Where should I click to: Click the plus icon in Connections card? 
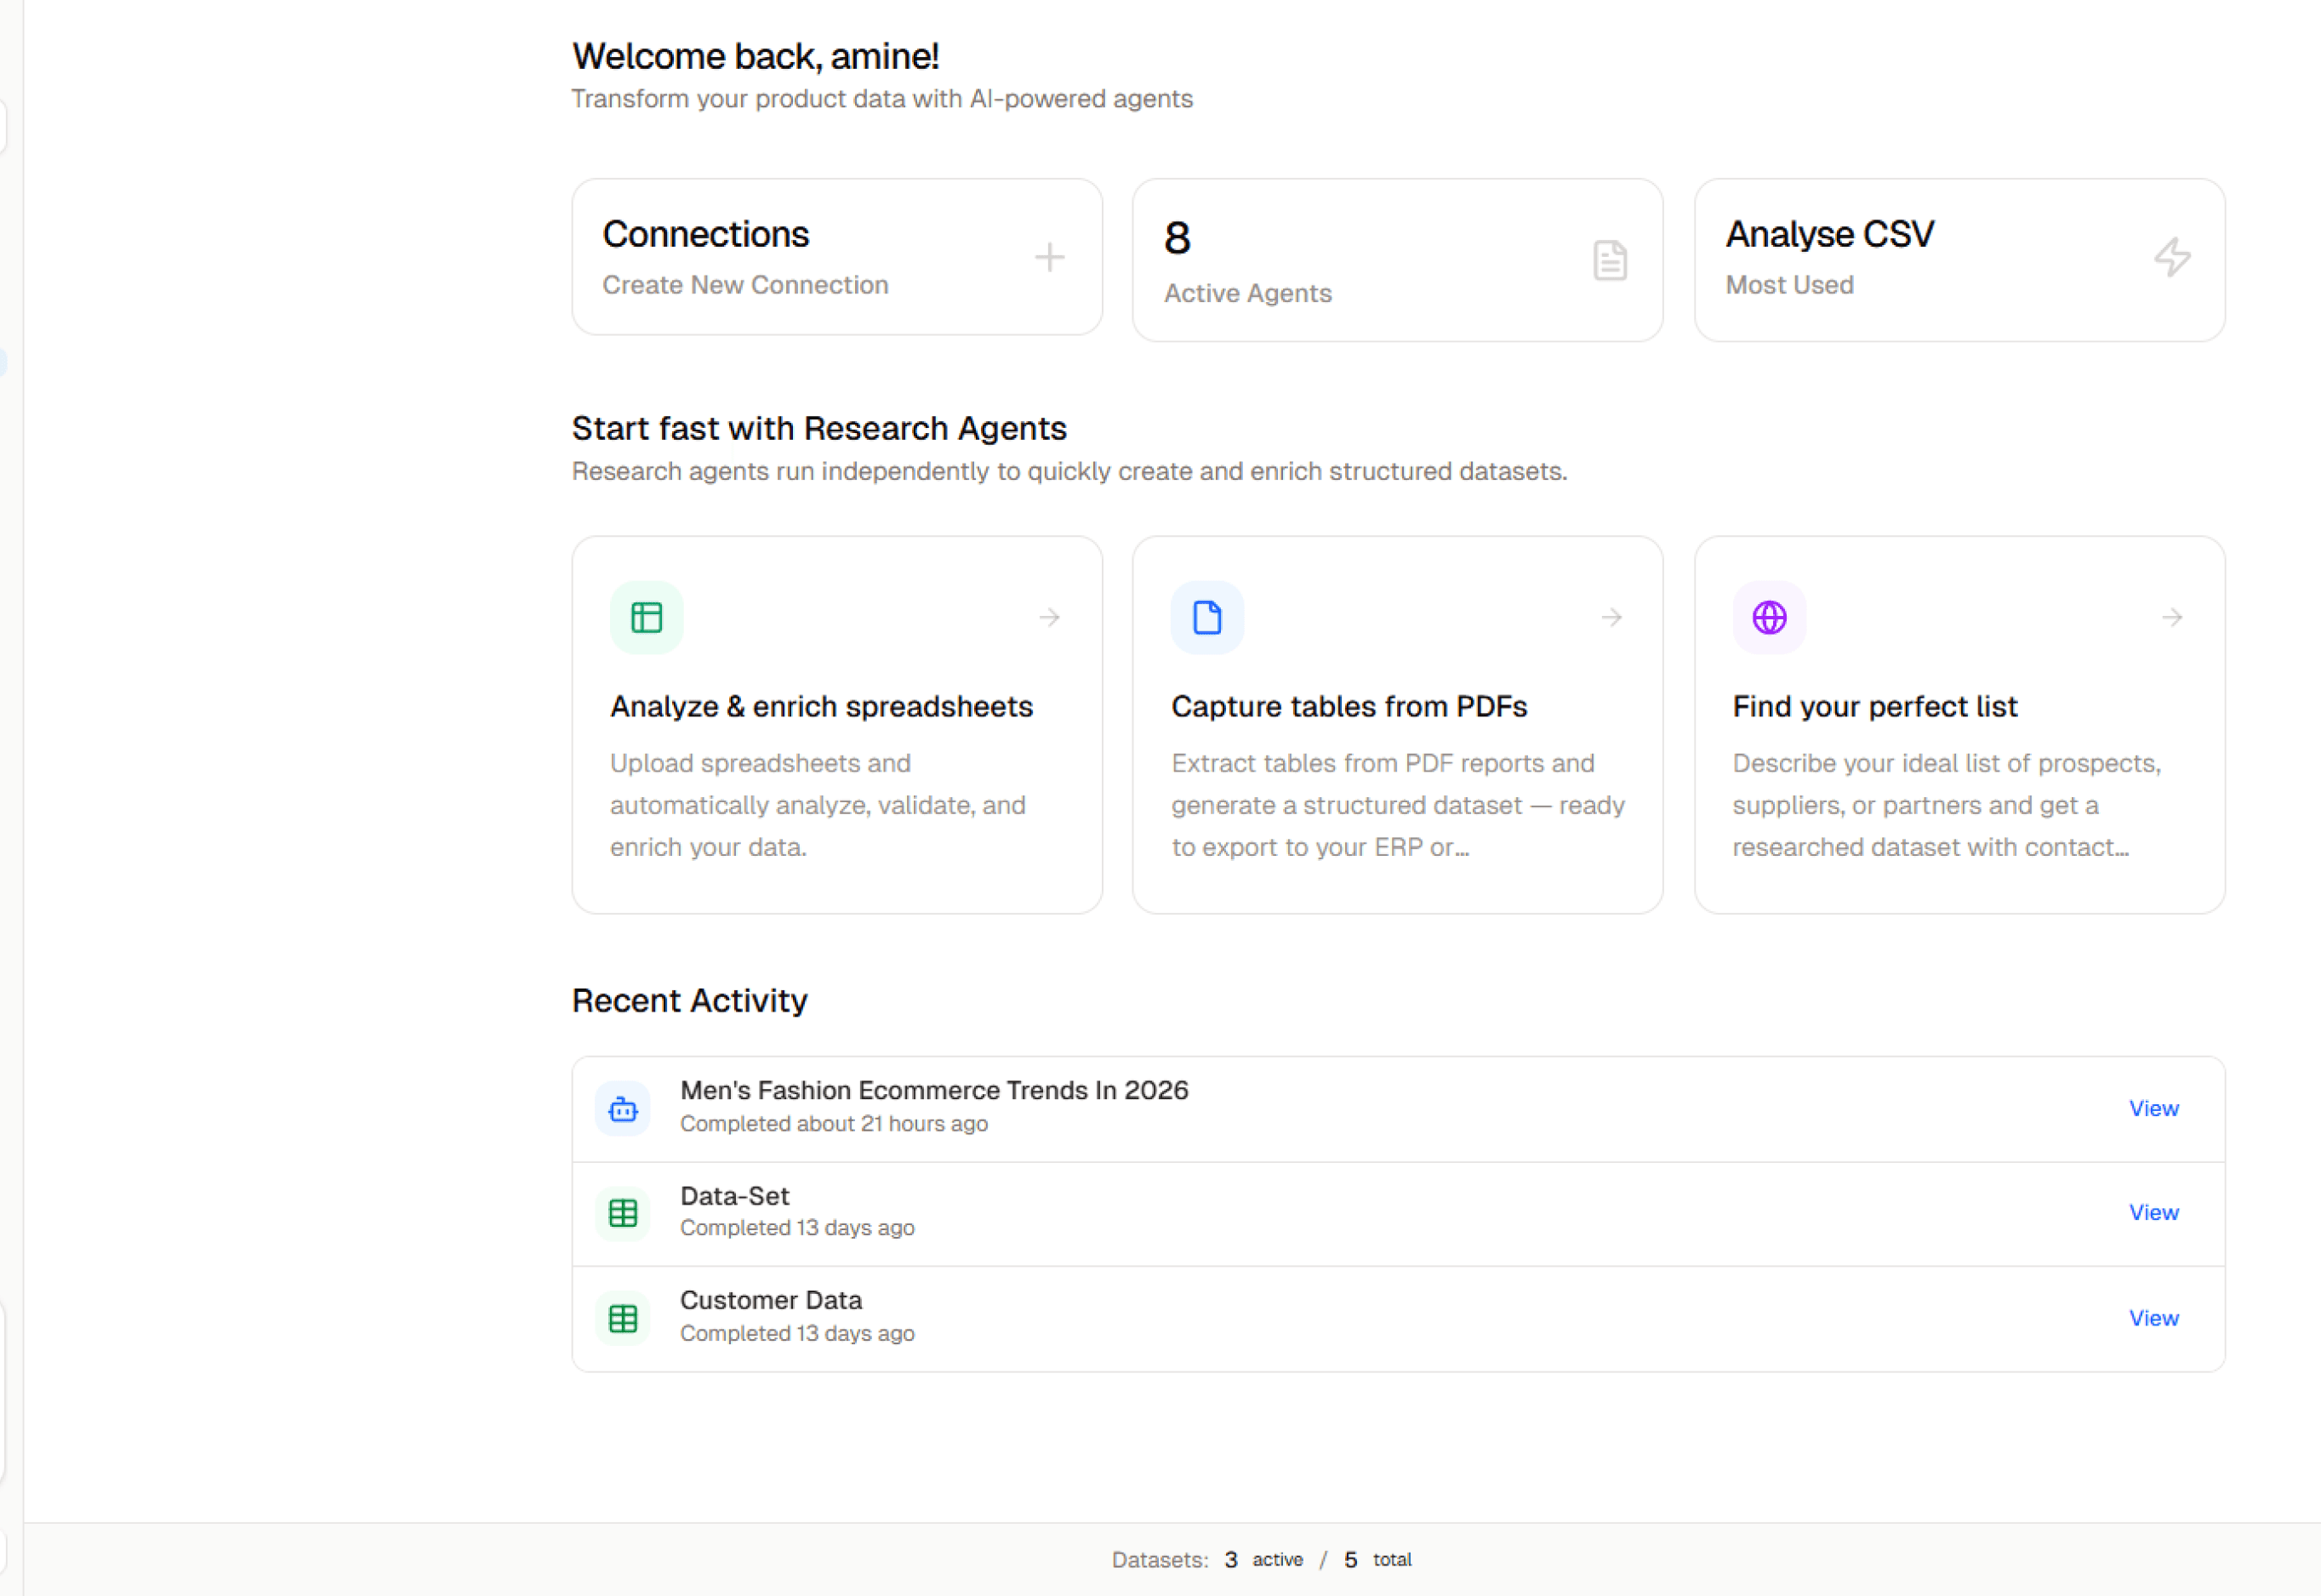click(x=1049, y=258)
